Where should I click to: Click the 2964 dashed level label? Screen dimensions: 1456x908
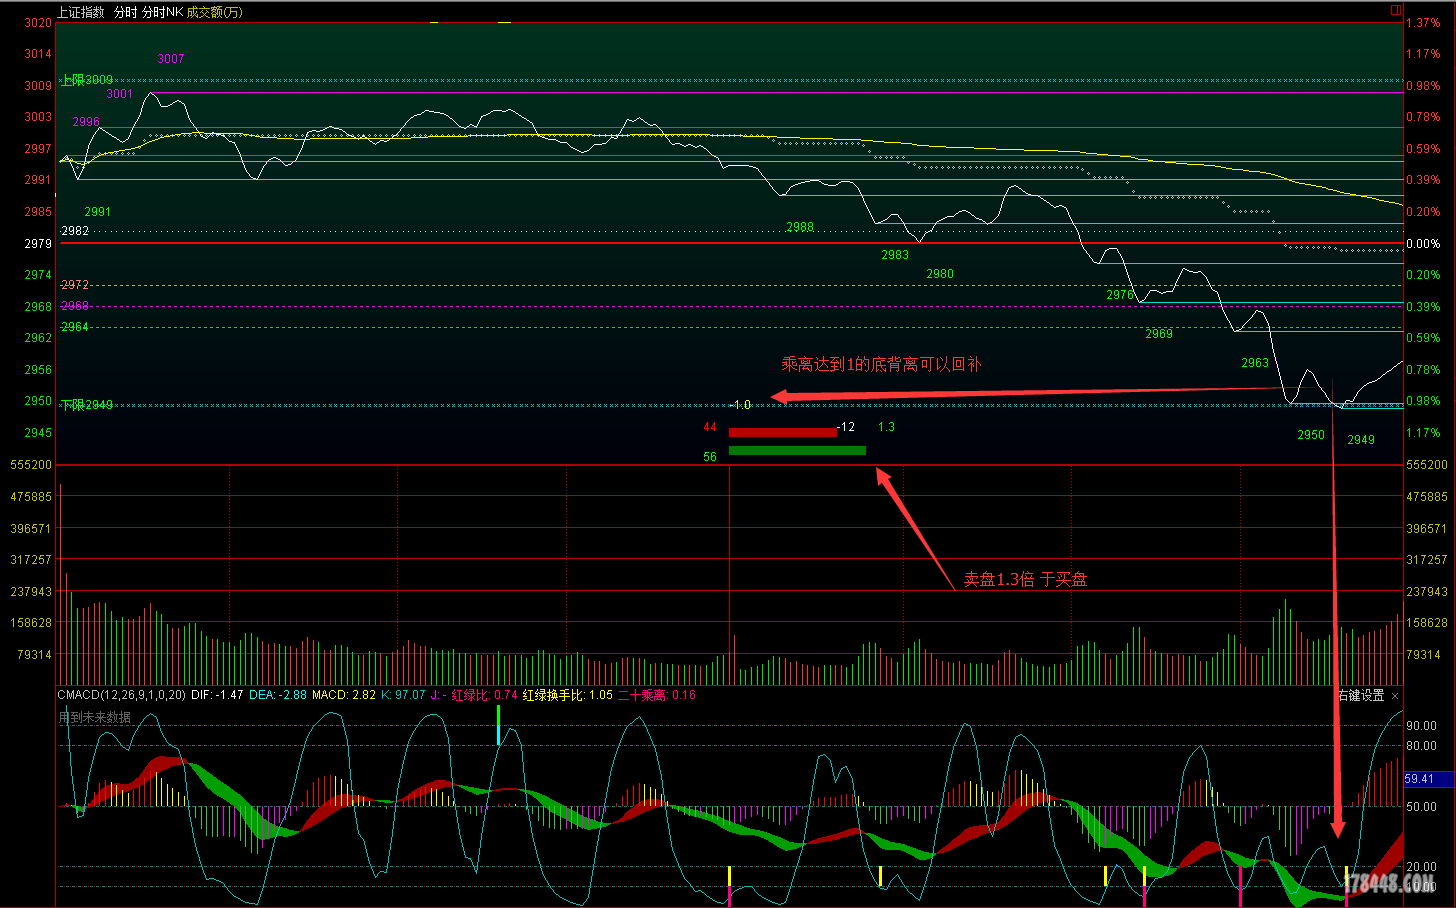coord(75,327)
